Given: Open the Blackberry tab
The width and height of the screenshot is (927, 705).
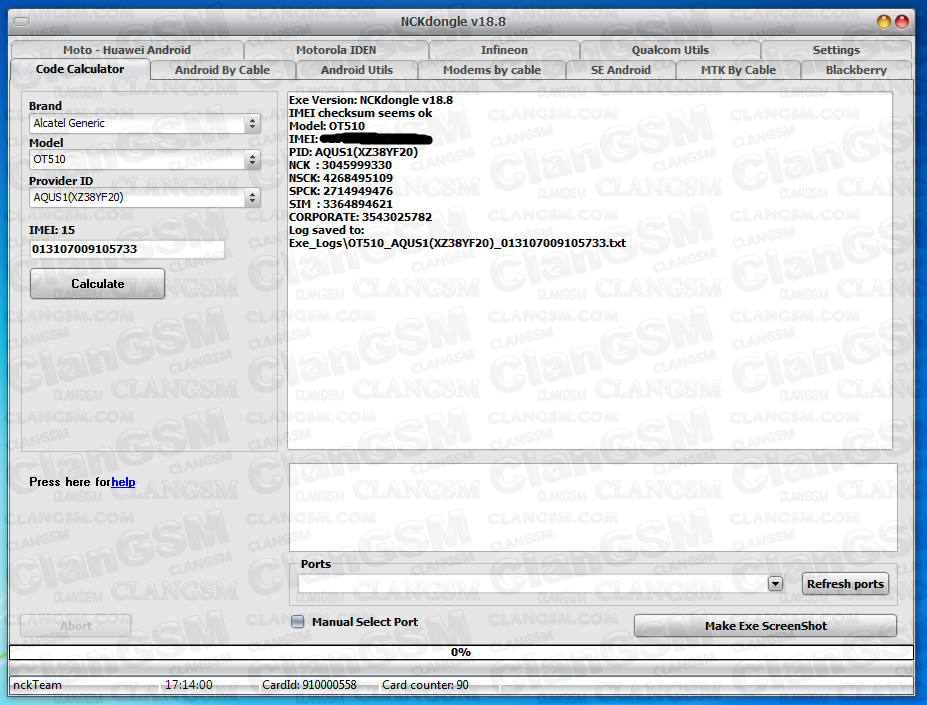Looking at the screenshot, I should click(856, 70).
